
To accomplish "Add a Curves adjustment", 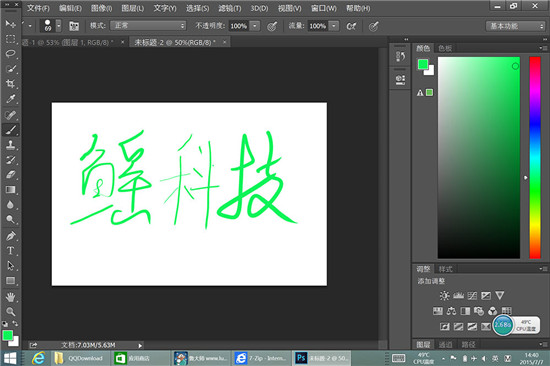I will (x=472, y=295).
